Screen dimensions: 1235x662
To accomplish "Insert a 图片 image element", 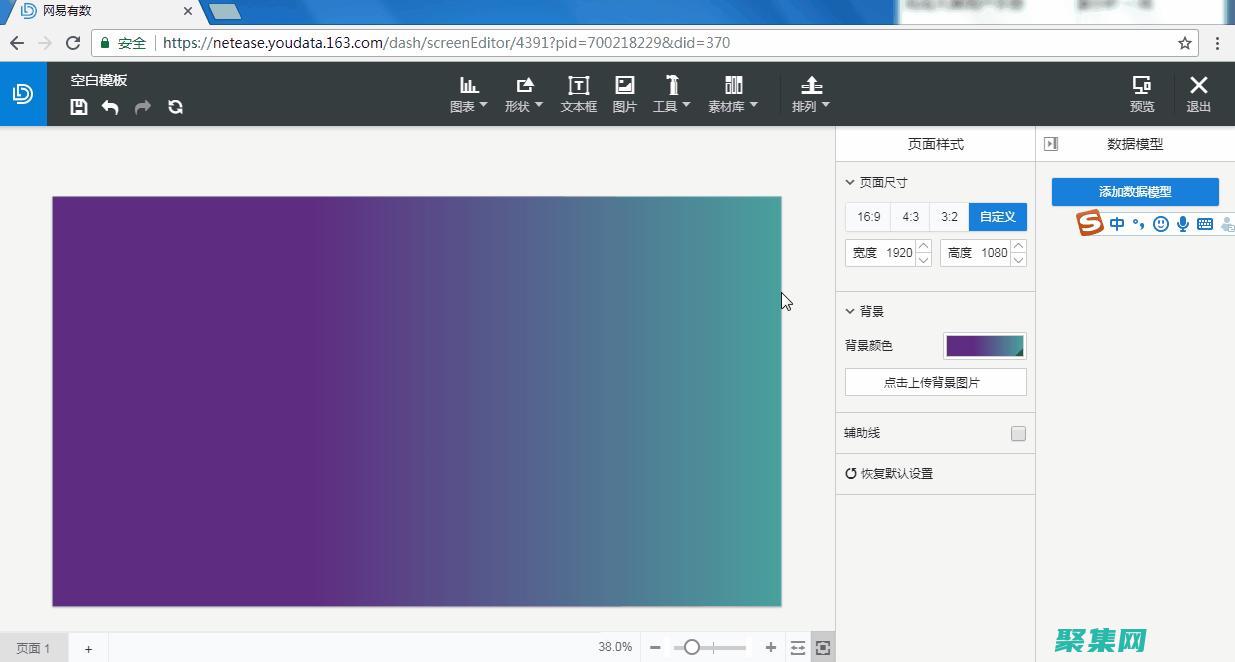I will 624,94.
